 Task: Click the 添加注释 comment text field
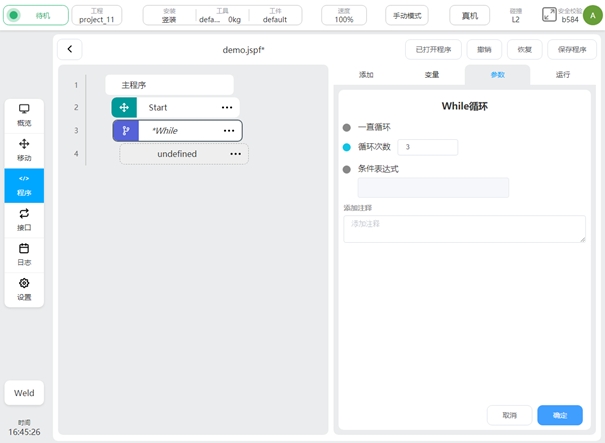(464, 229)
